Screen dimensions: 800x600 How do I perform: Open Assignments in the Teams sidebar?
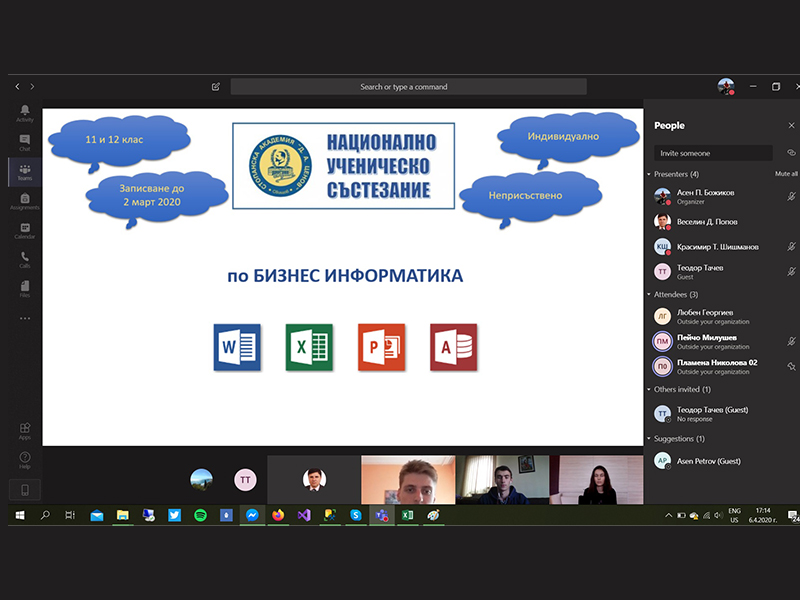(x=24, y=201)
